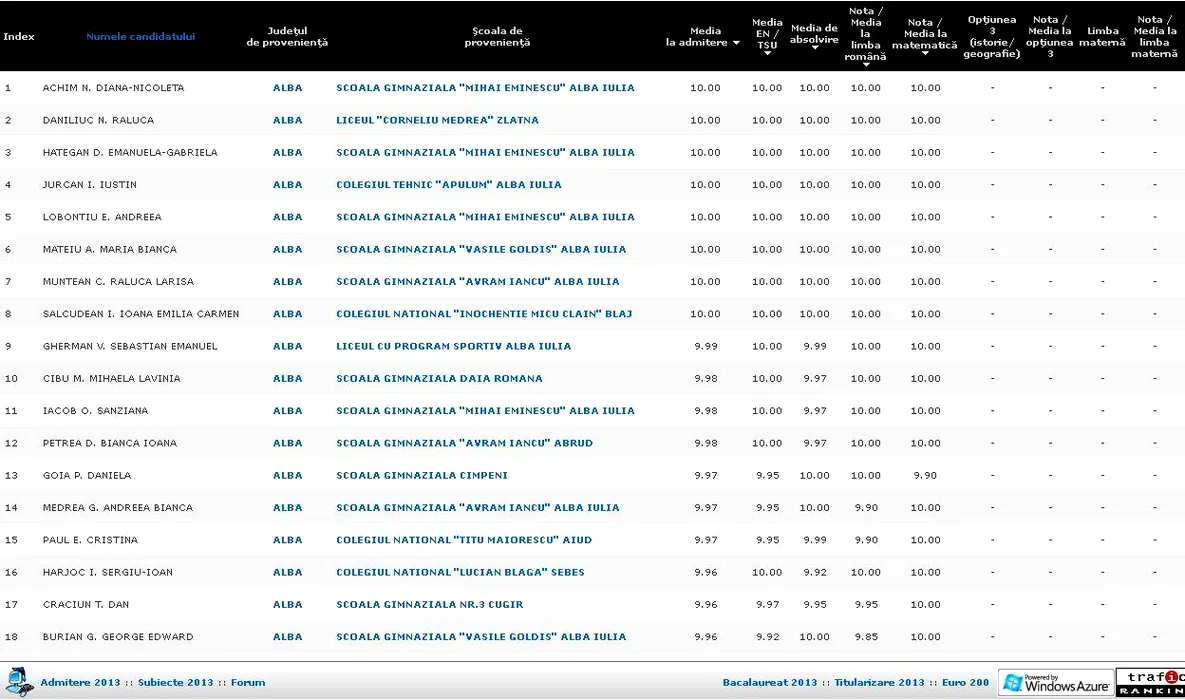
Task: Open Bacalaureat 2013 link
Action: [769, 683]
